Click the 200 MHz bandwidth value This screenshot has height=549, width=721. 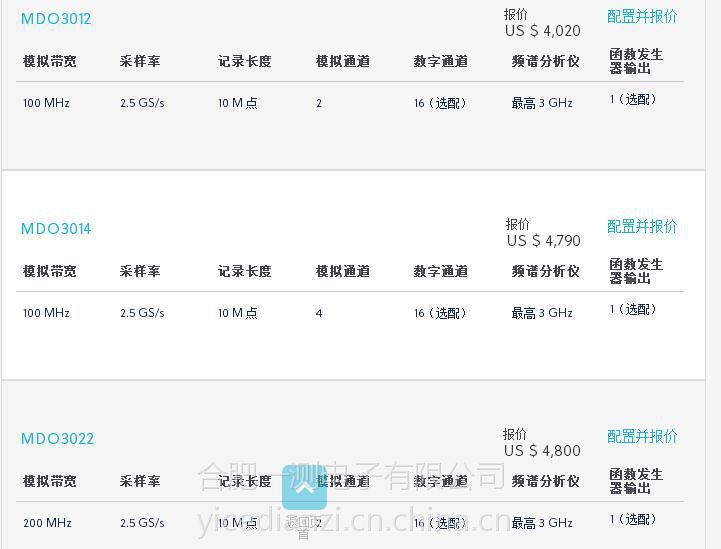coord(47,523)
